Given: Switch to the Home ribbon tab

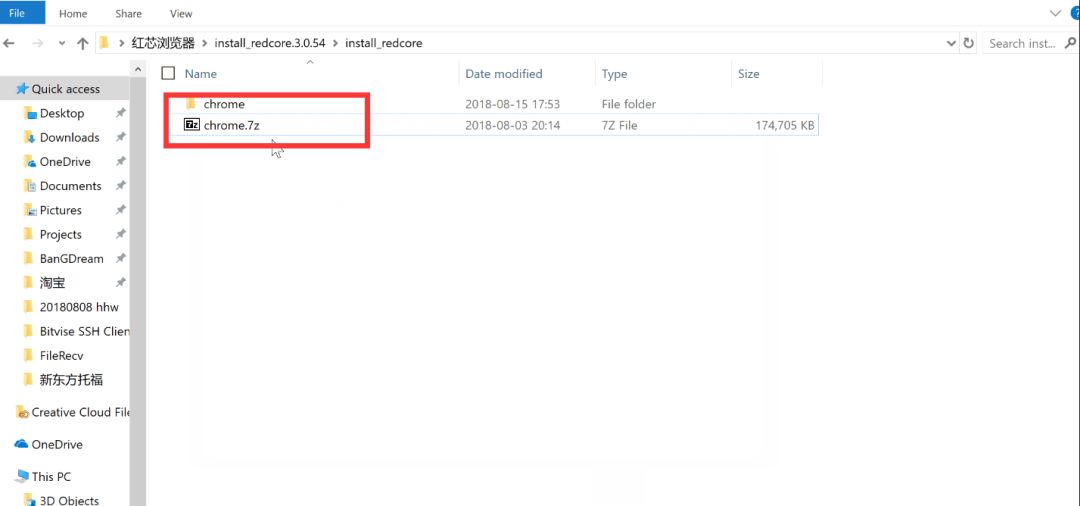Looking at the screenshot, I should [x=74, y=13].
